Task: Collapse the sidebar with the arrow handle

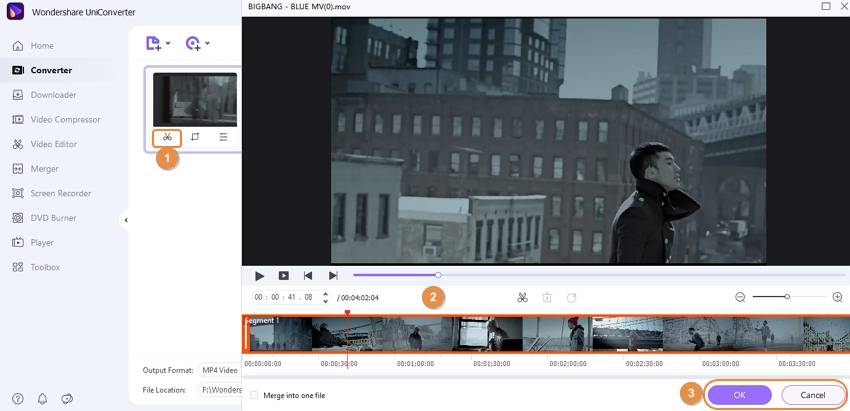Action: 125,220
